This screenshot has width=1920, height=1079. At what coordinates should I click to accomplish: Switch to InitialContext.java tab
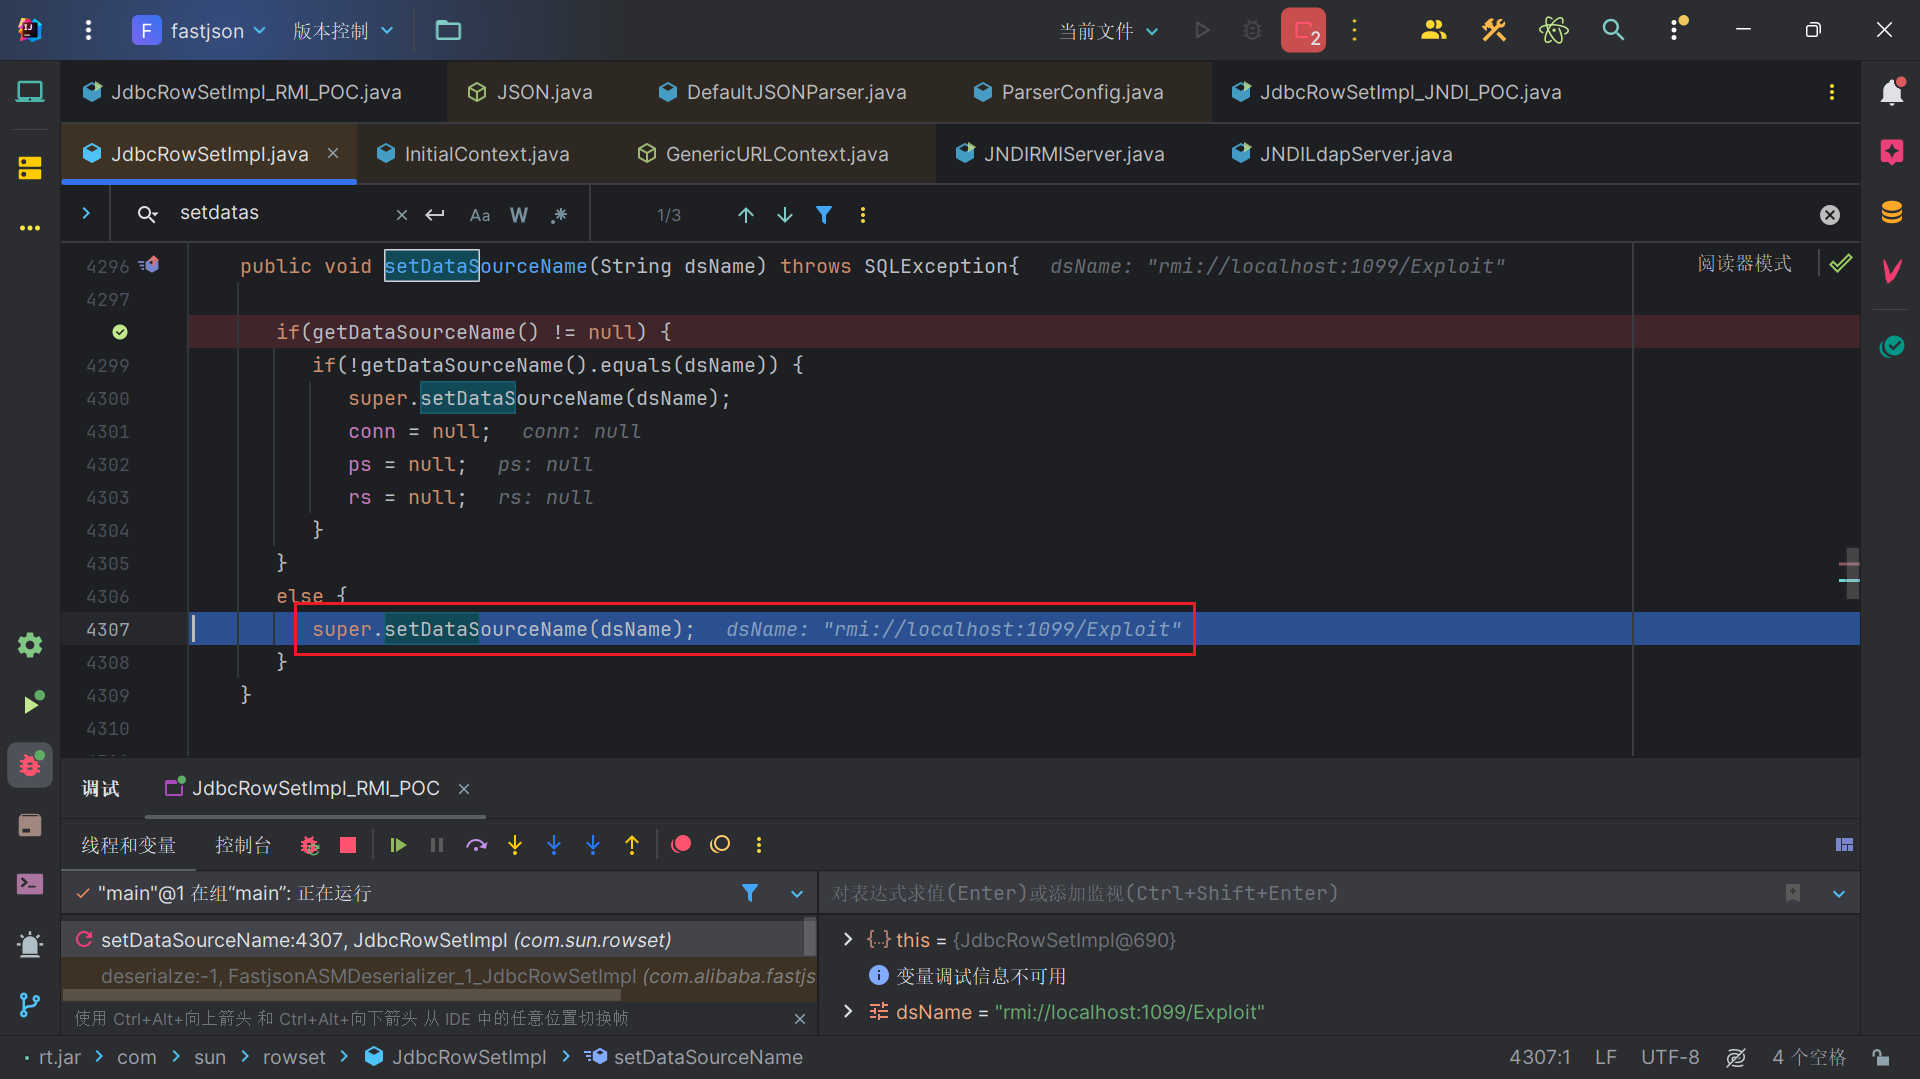(x=473, y=154)
